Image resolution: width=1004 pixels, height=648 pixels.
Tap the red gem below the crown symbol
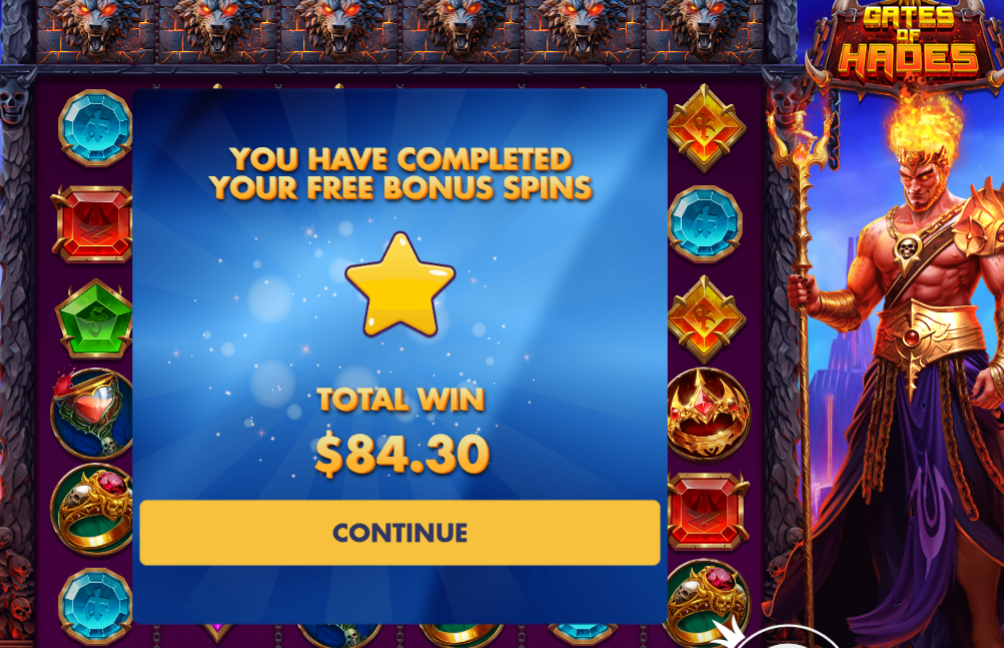click(x=708, y=510)
